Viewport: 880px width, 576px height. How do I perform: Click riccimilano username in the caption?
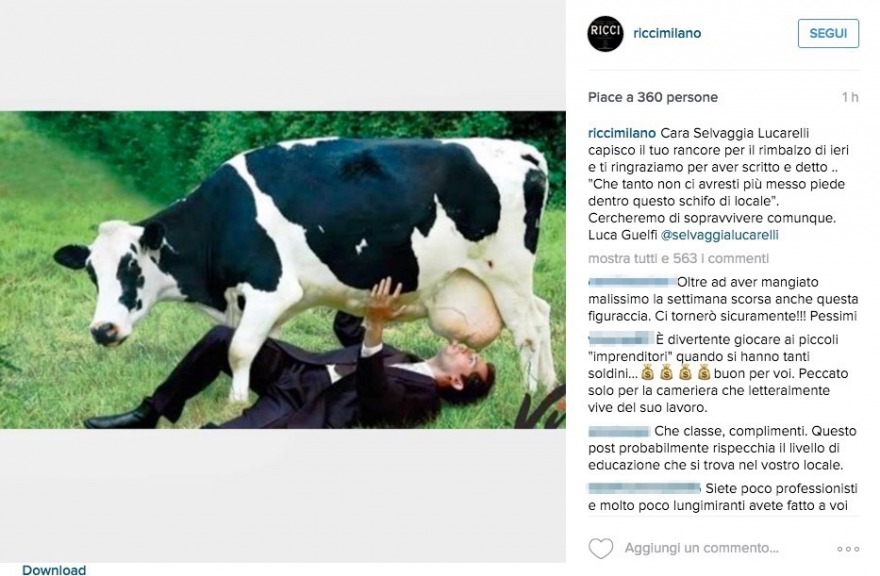point(622,133)
